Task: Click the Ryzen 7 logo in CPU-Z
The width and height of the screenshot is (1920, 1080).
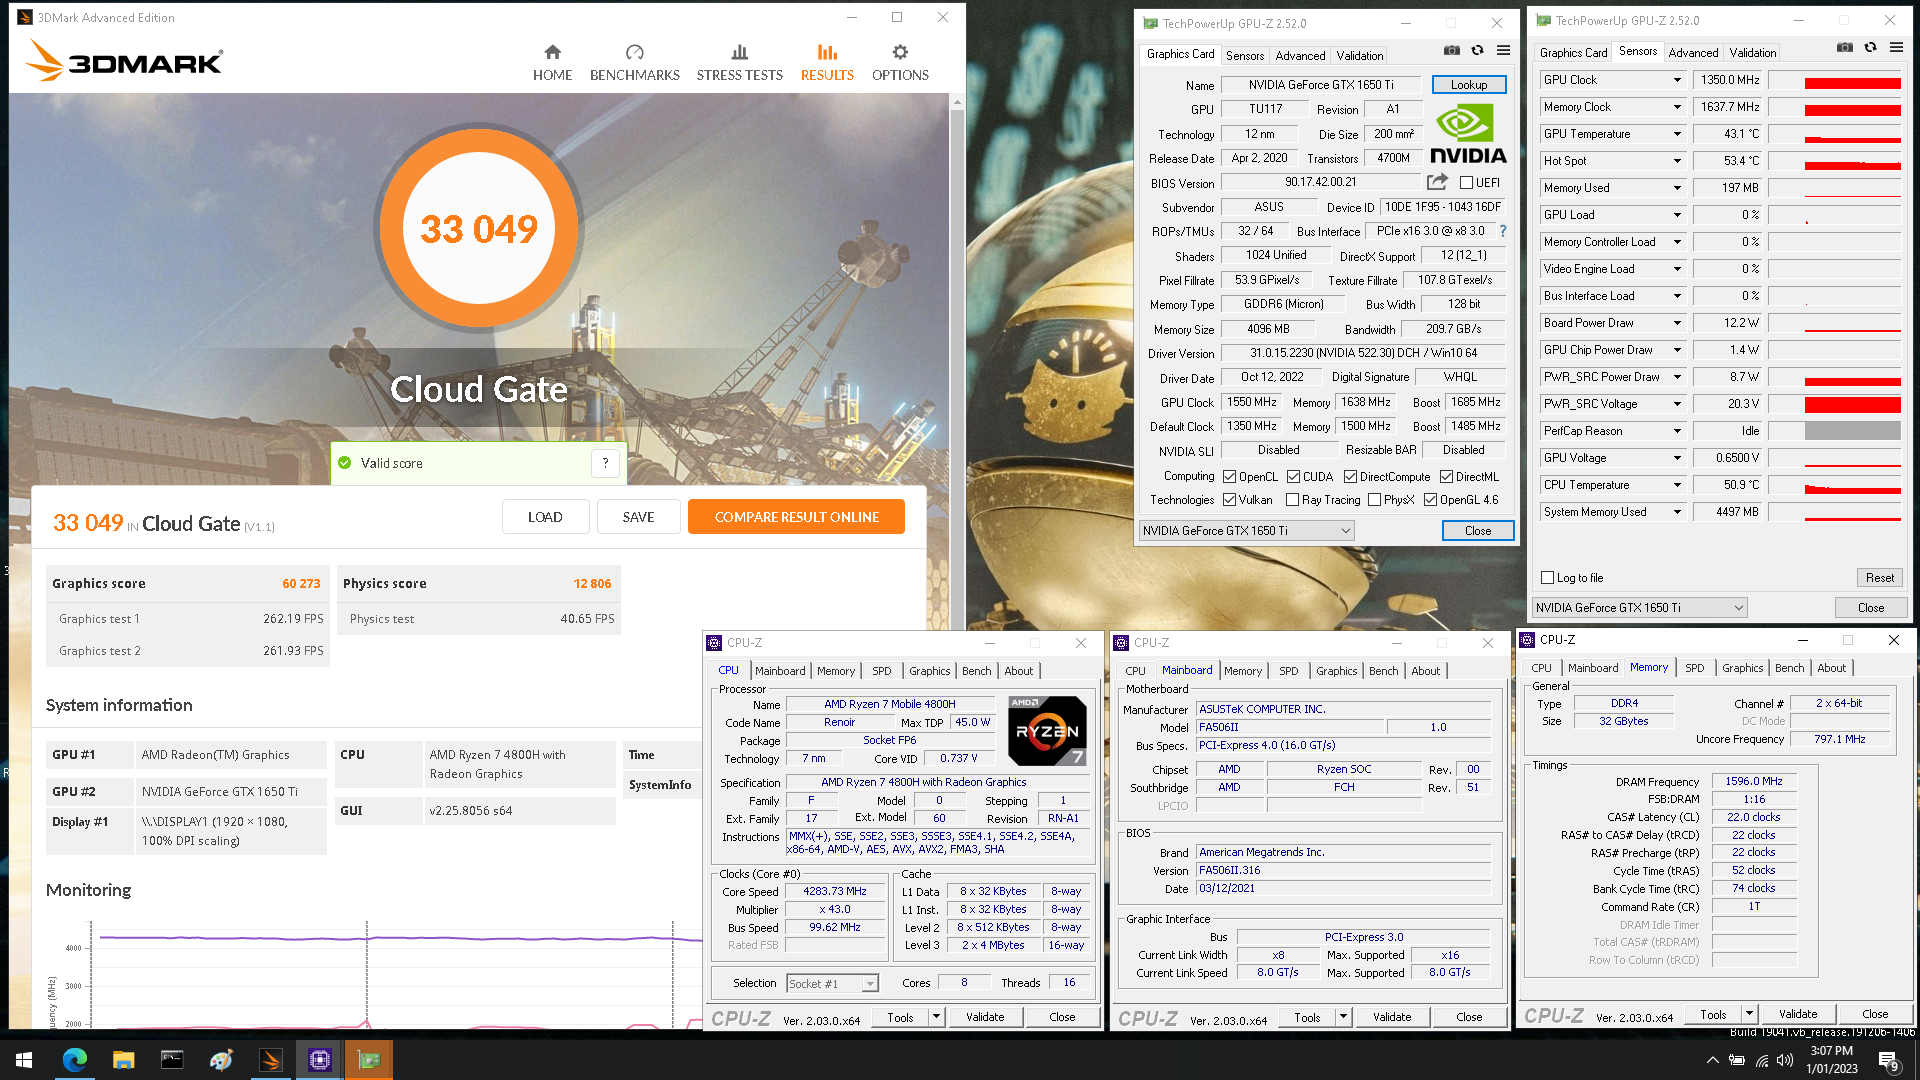Action: click(x=1047, y=731)
